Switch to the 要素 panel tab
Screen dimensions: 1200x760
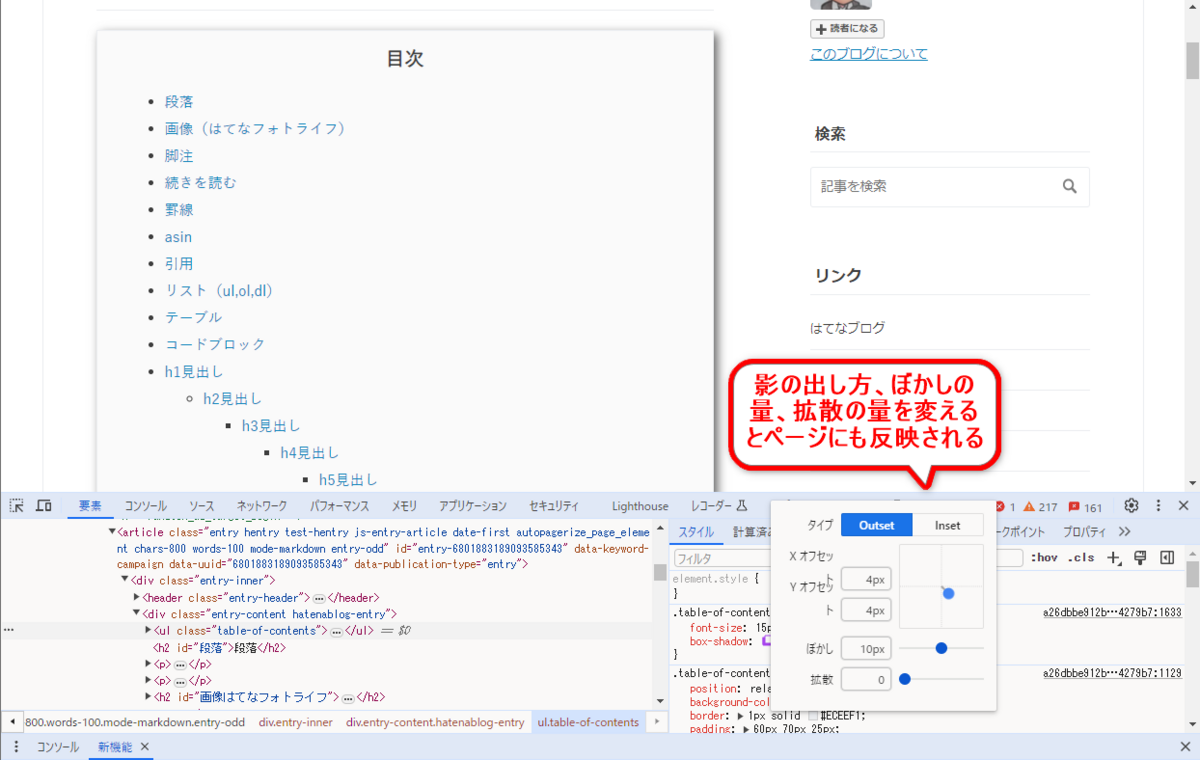[90, 506]
